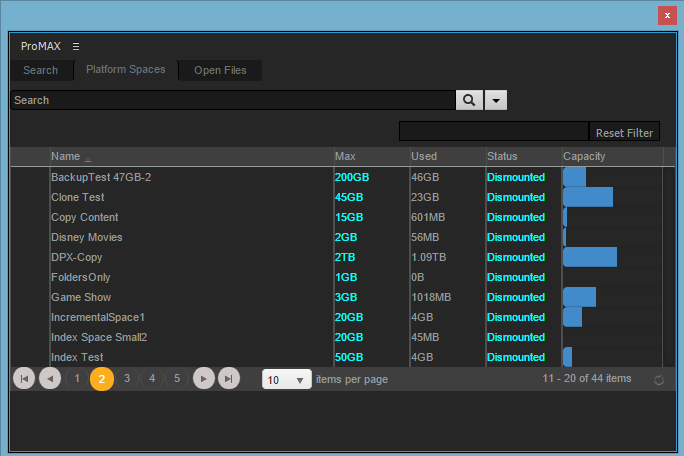This screenshot has height=456, width=684.
Task: Click Dismounted status for FoldersOnly
Action: click(x=516, y=278)
